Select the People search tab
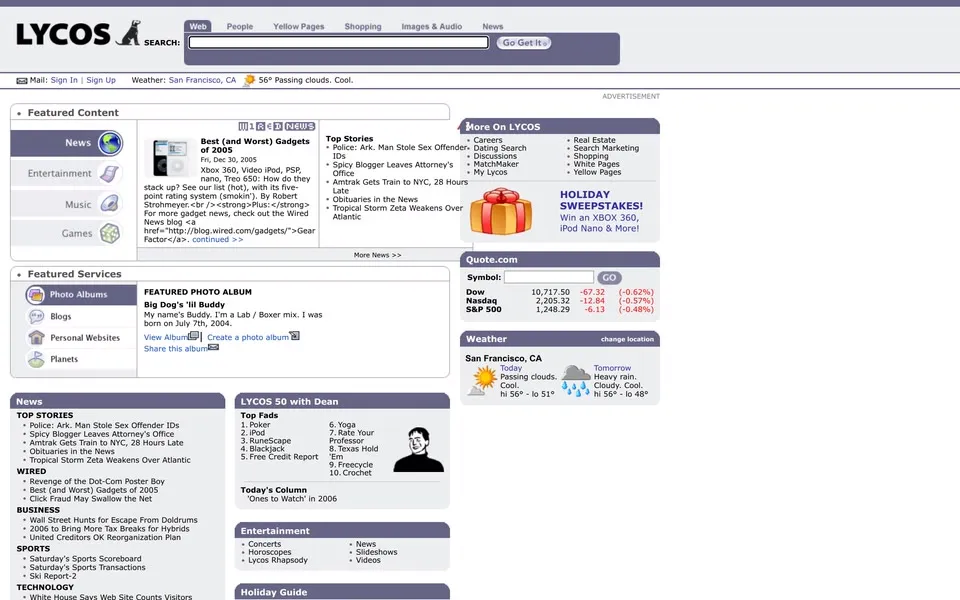The height and width of the screenshot is (600, 960). click(x=239, y=26)
